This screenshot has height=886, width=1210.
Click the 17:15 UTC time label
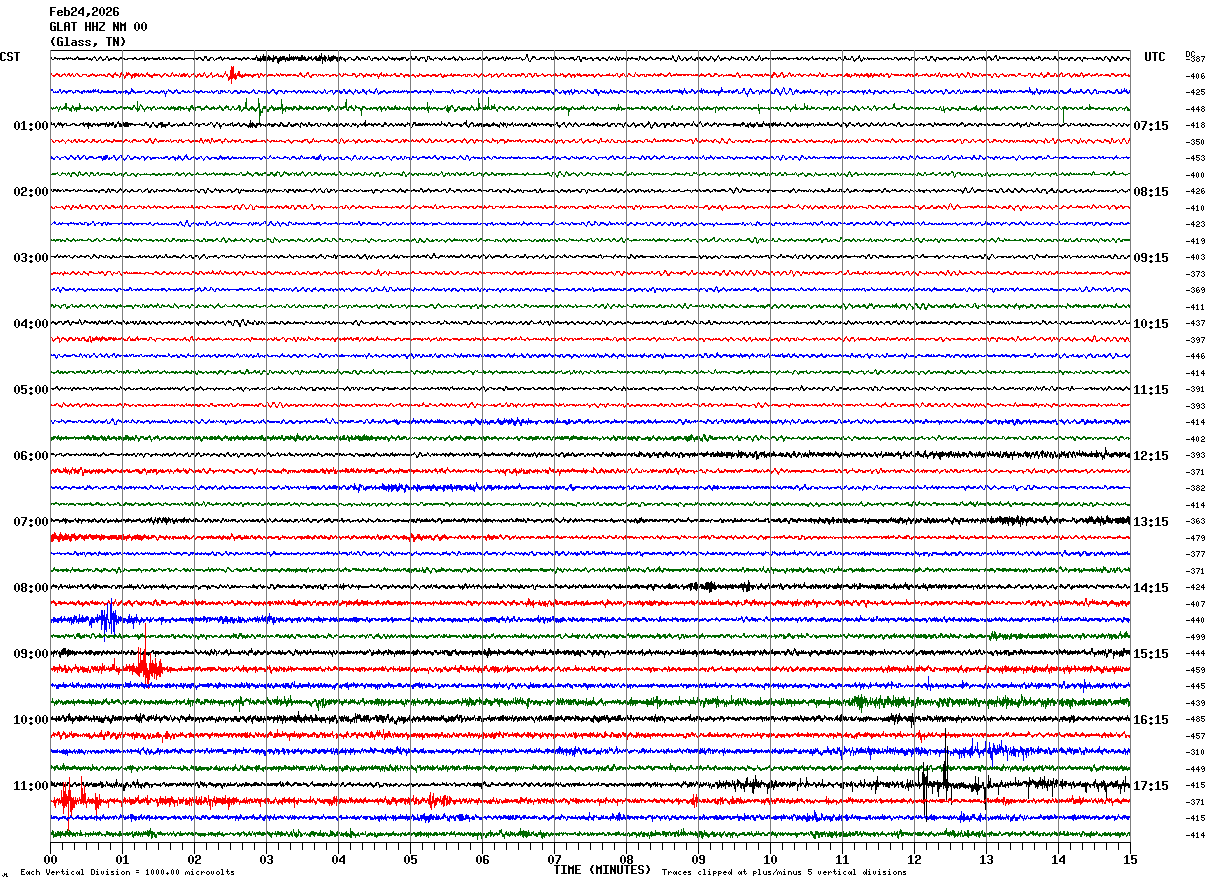tap(1151, 786)
